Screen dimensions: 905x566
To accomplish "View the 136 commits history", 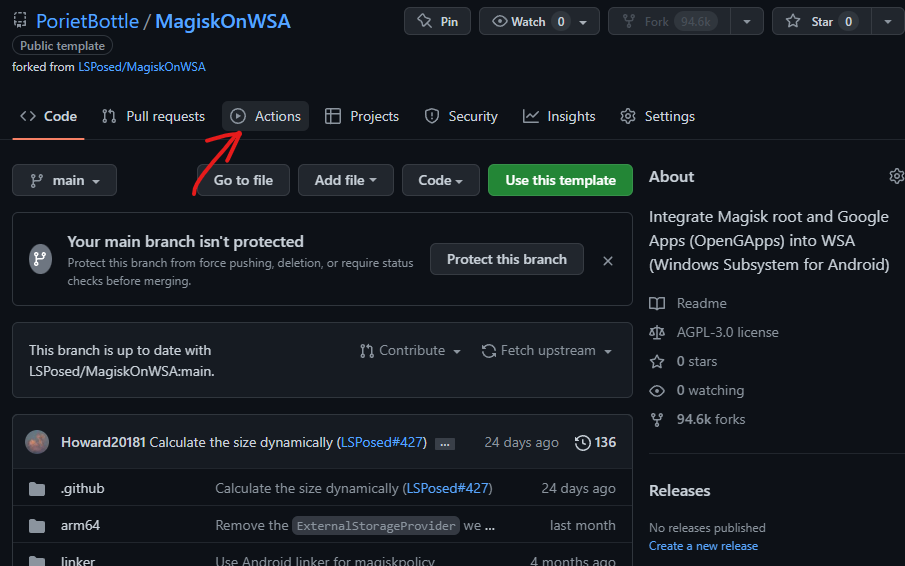I will [x=596, y=443].
